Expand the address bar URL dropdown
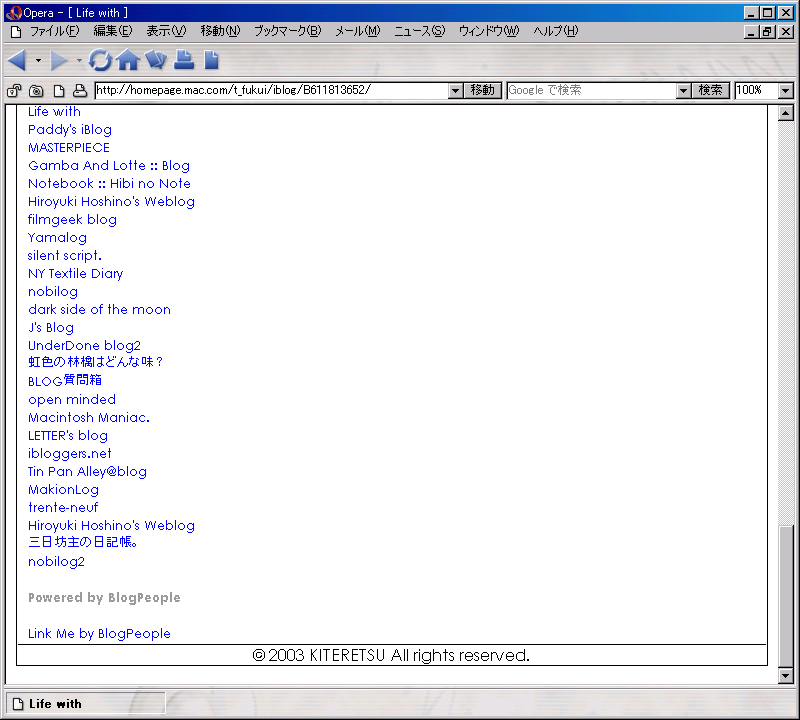The image size is (800, 720). pyautogui.click(x=456, y=91)
